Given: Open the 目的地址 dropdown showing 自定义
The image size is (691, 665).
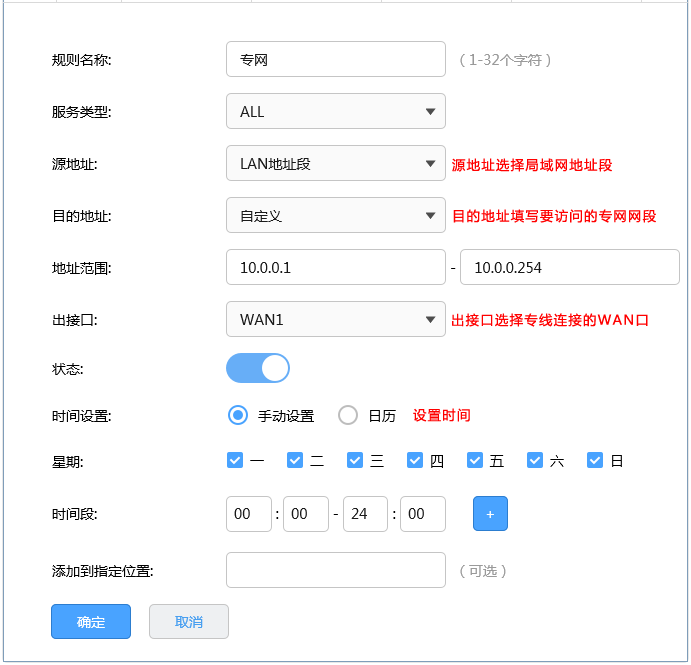Looking at the screenshot, I should 335,215.
